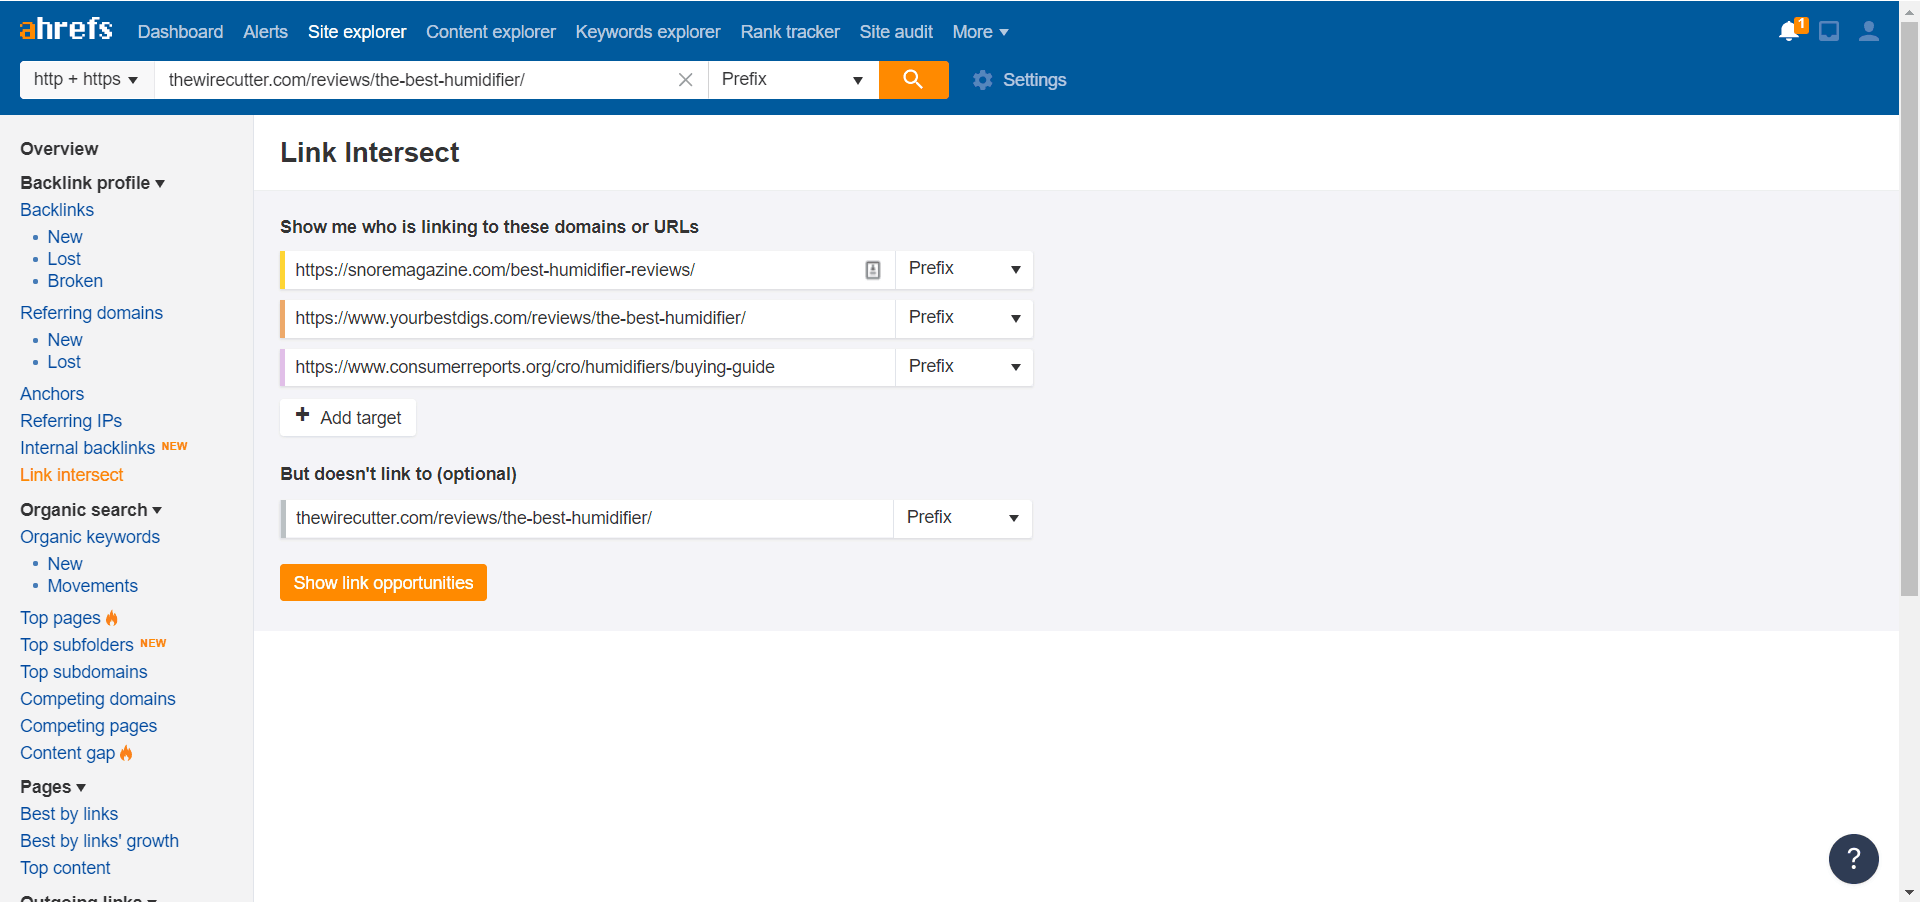Open Competing domains report
Screen dimensions: 1920x902
pyautogui.click(x=98, y=699)
